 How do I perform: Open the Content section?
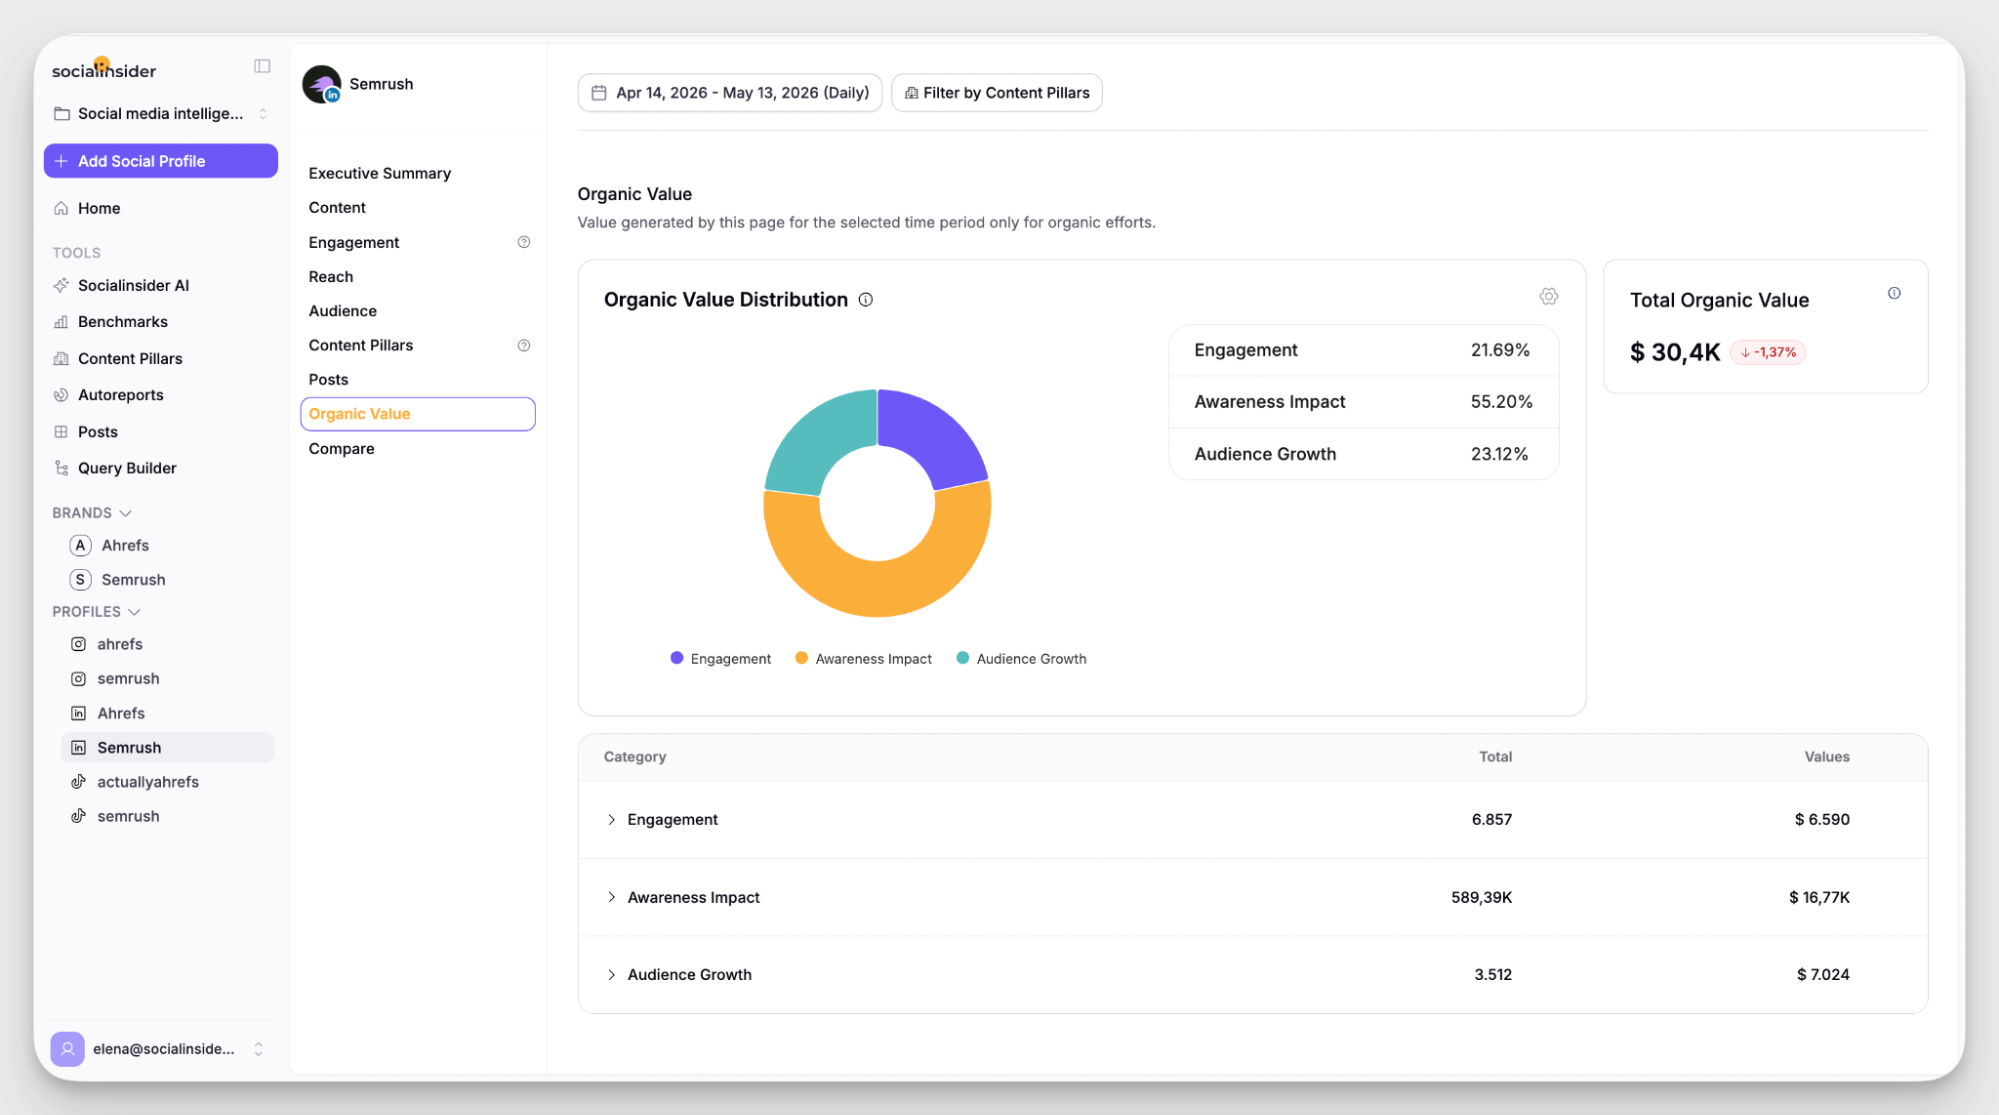[x=337, y=208]
